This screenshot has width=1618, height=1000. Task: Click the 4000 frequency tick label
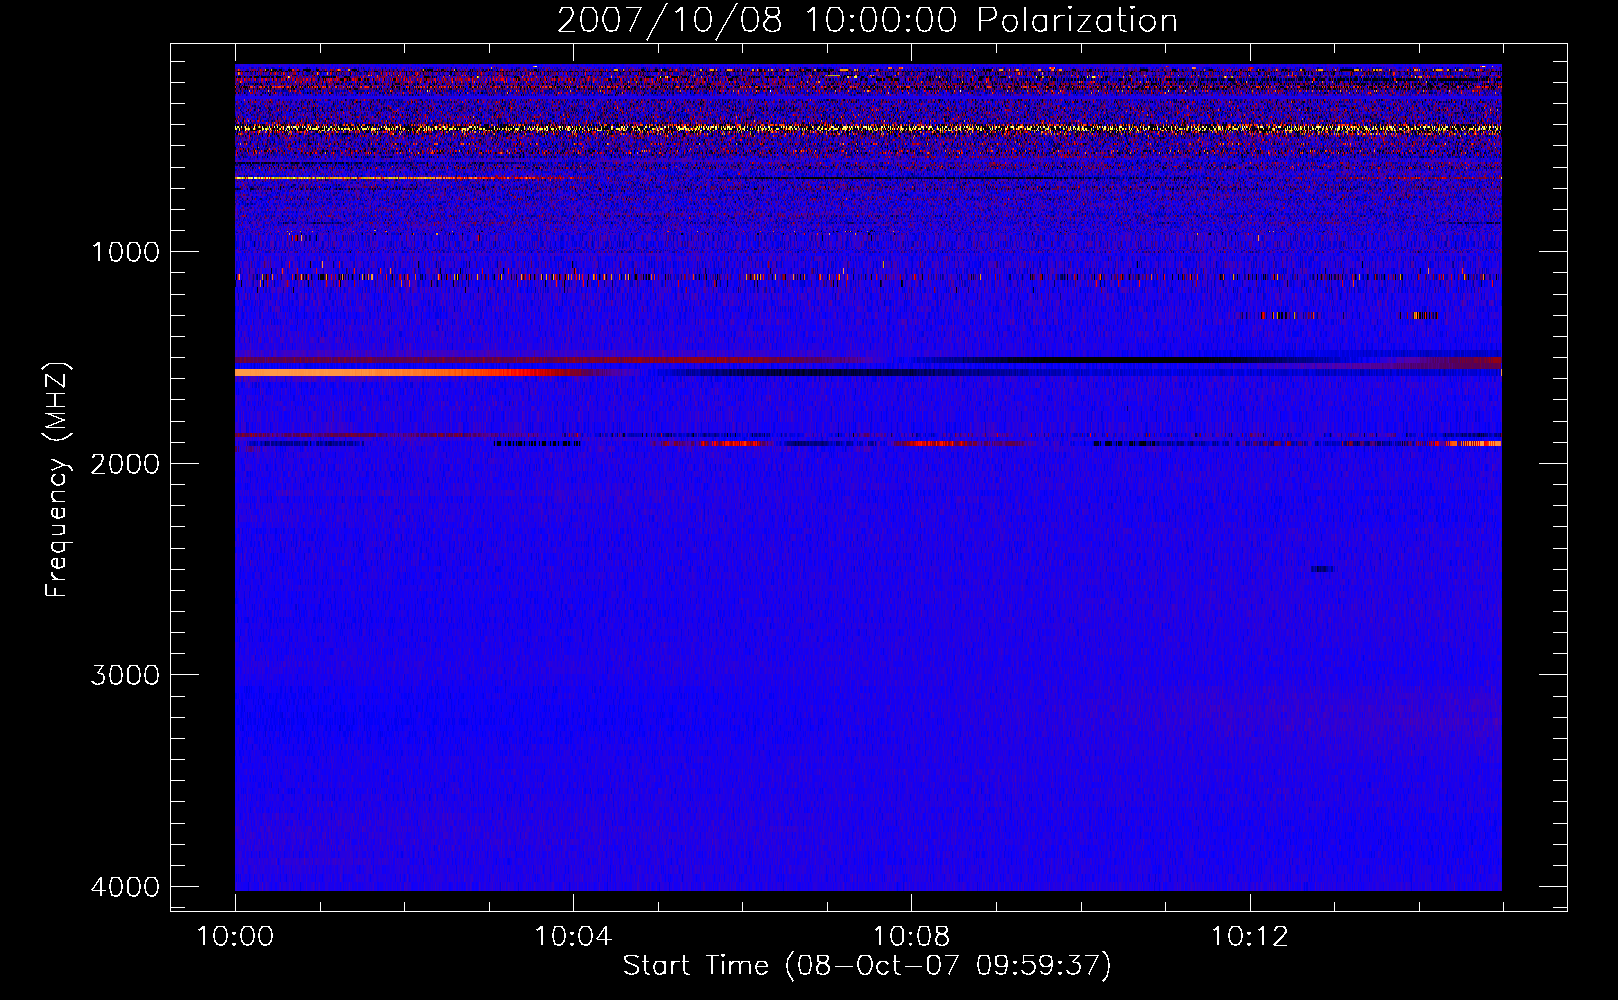coord(125,887)
